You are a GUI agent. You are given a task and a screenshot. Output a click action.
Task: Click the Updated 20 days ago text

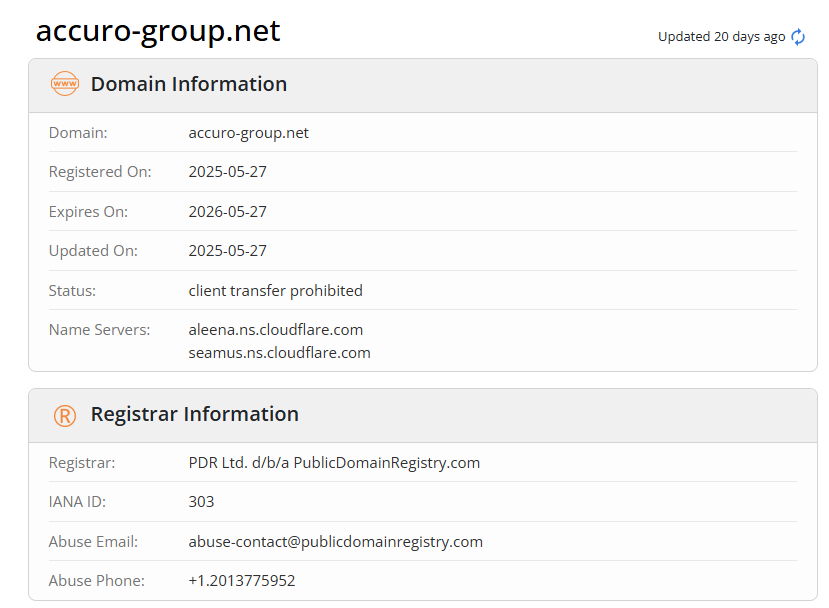pos(721,36)
